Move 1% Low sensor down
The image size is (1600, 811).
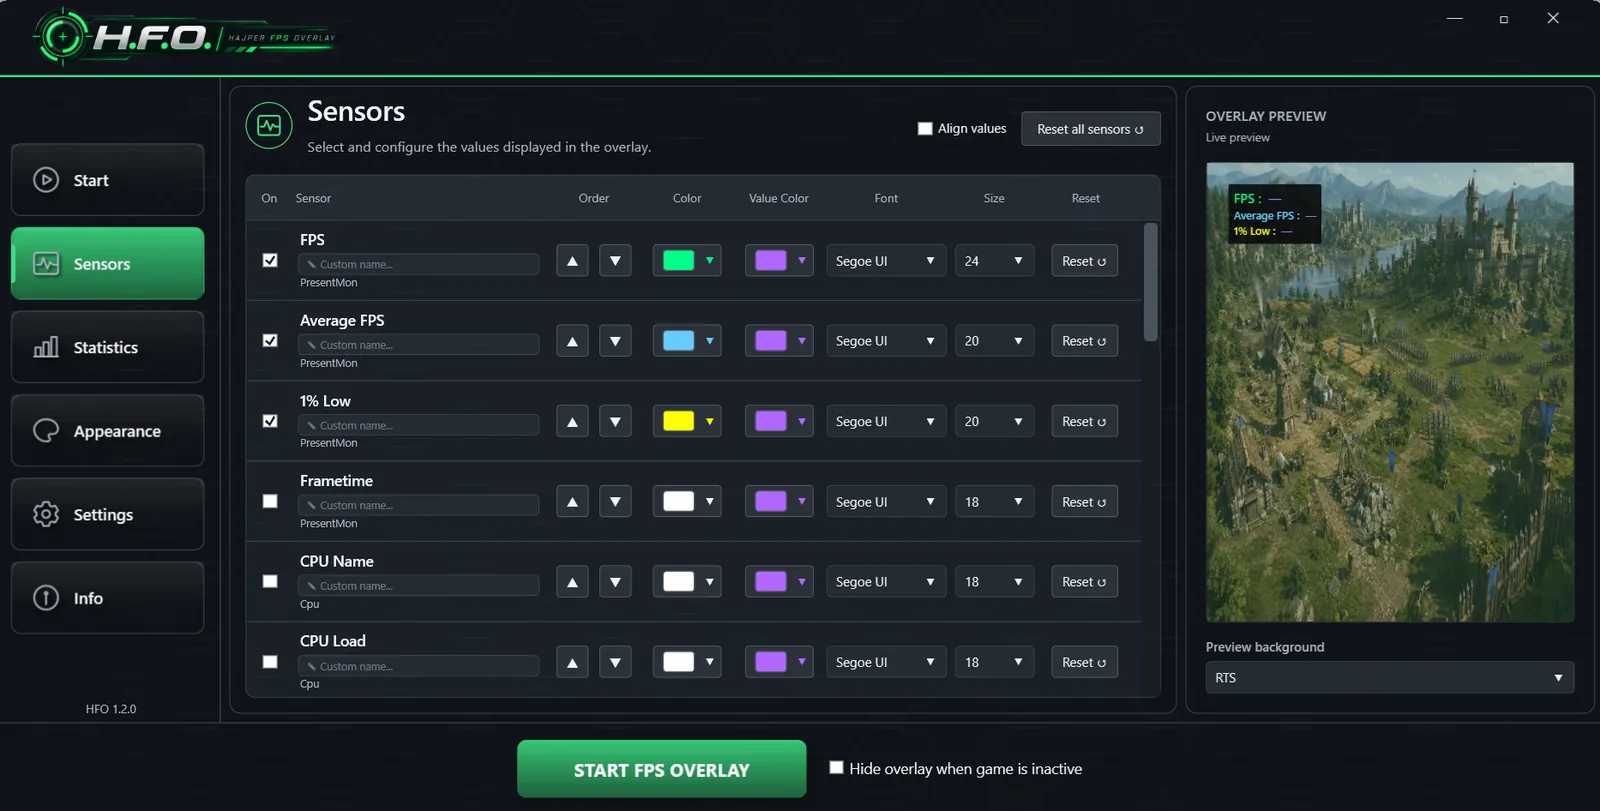[615, 422]
